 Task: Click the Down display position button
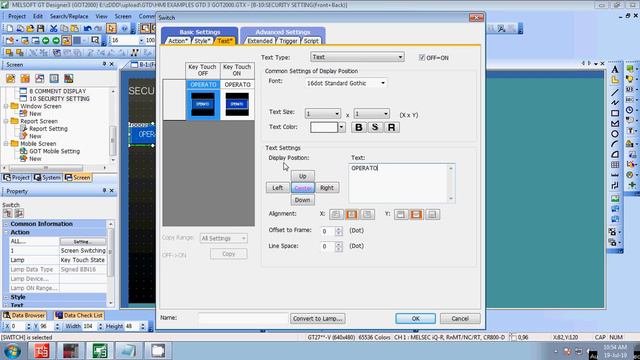(x=302, y=200)
